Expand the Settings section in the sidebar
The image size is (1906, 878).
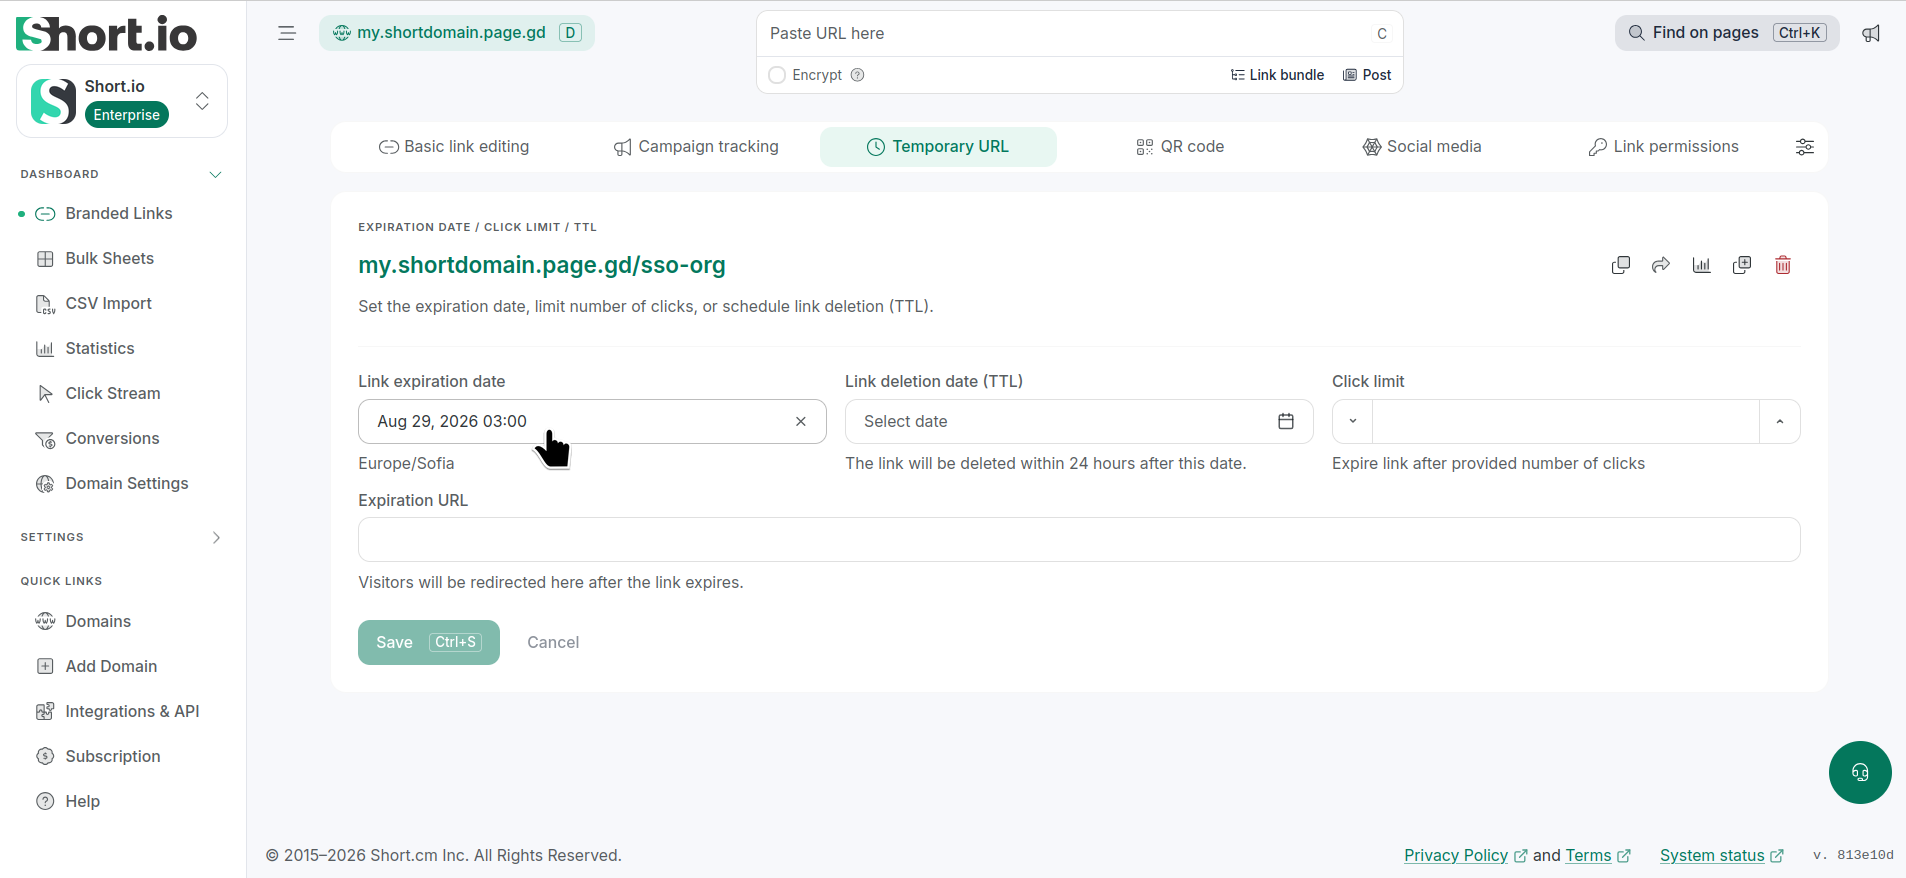click(x=216, y=537)
